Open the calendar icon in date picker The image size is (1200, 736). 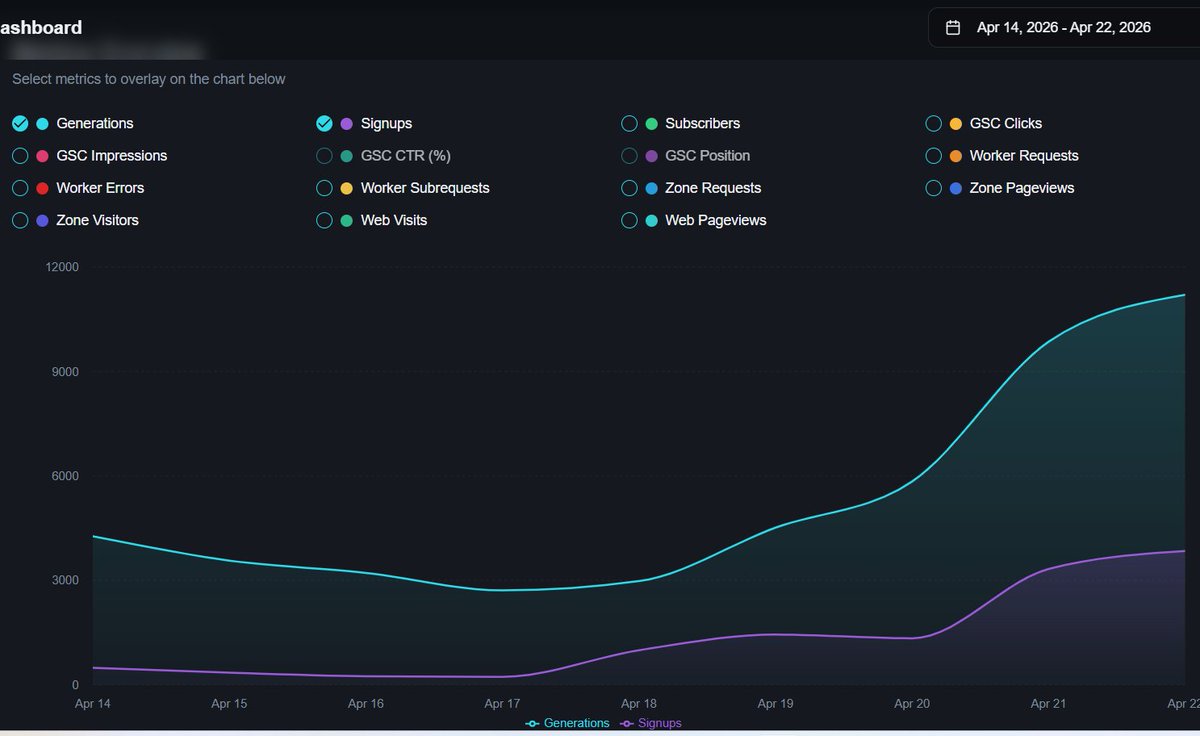pos(953,28)
